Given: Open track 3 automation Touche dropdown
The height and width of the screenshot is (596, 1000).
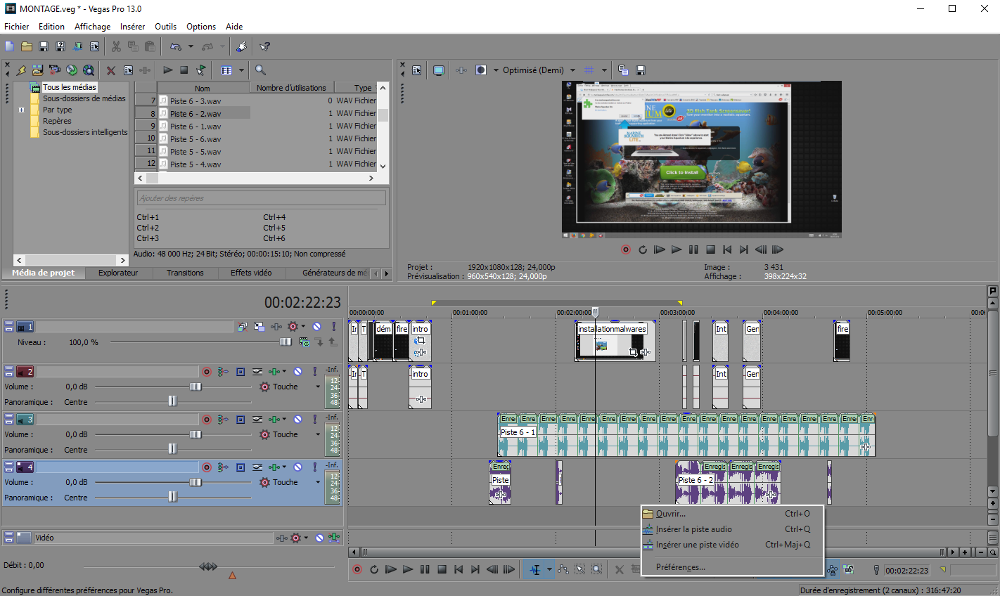Looking at the screenshot, I should tap(318, 434).
